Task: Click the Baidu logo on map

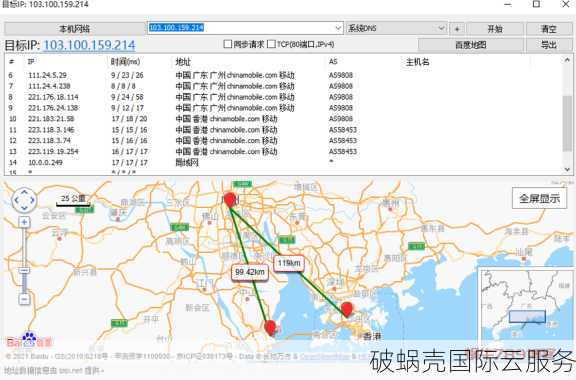Action: tap(29, 341)
